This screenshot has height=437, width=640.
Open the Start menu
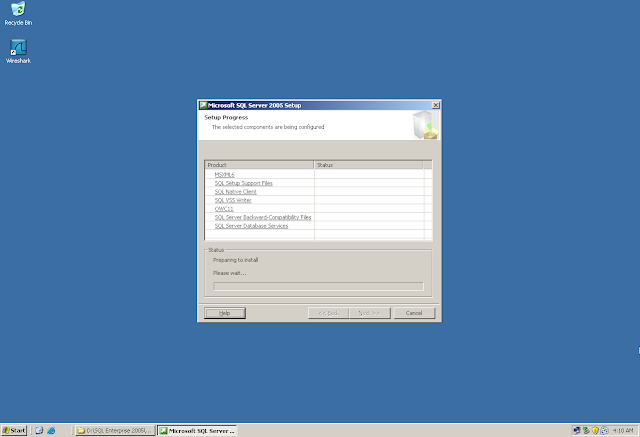point(14,430)
